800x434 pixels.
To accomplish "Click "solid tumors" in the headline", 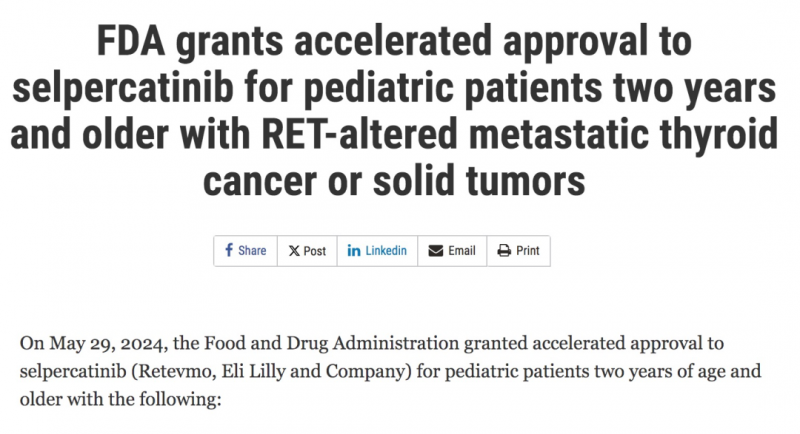I will tap(479, 181).
